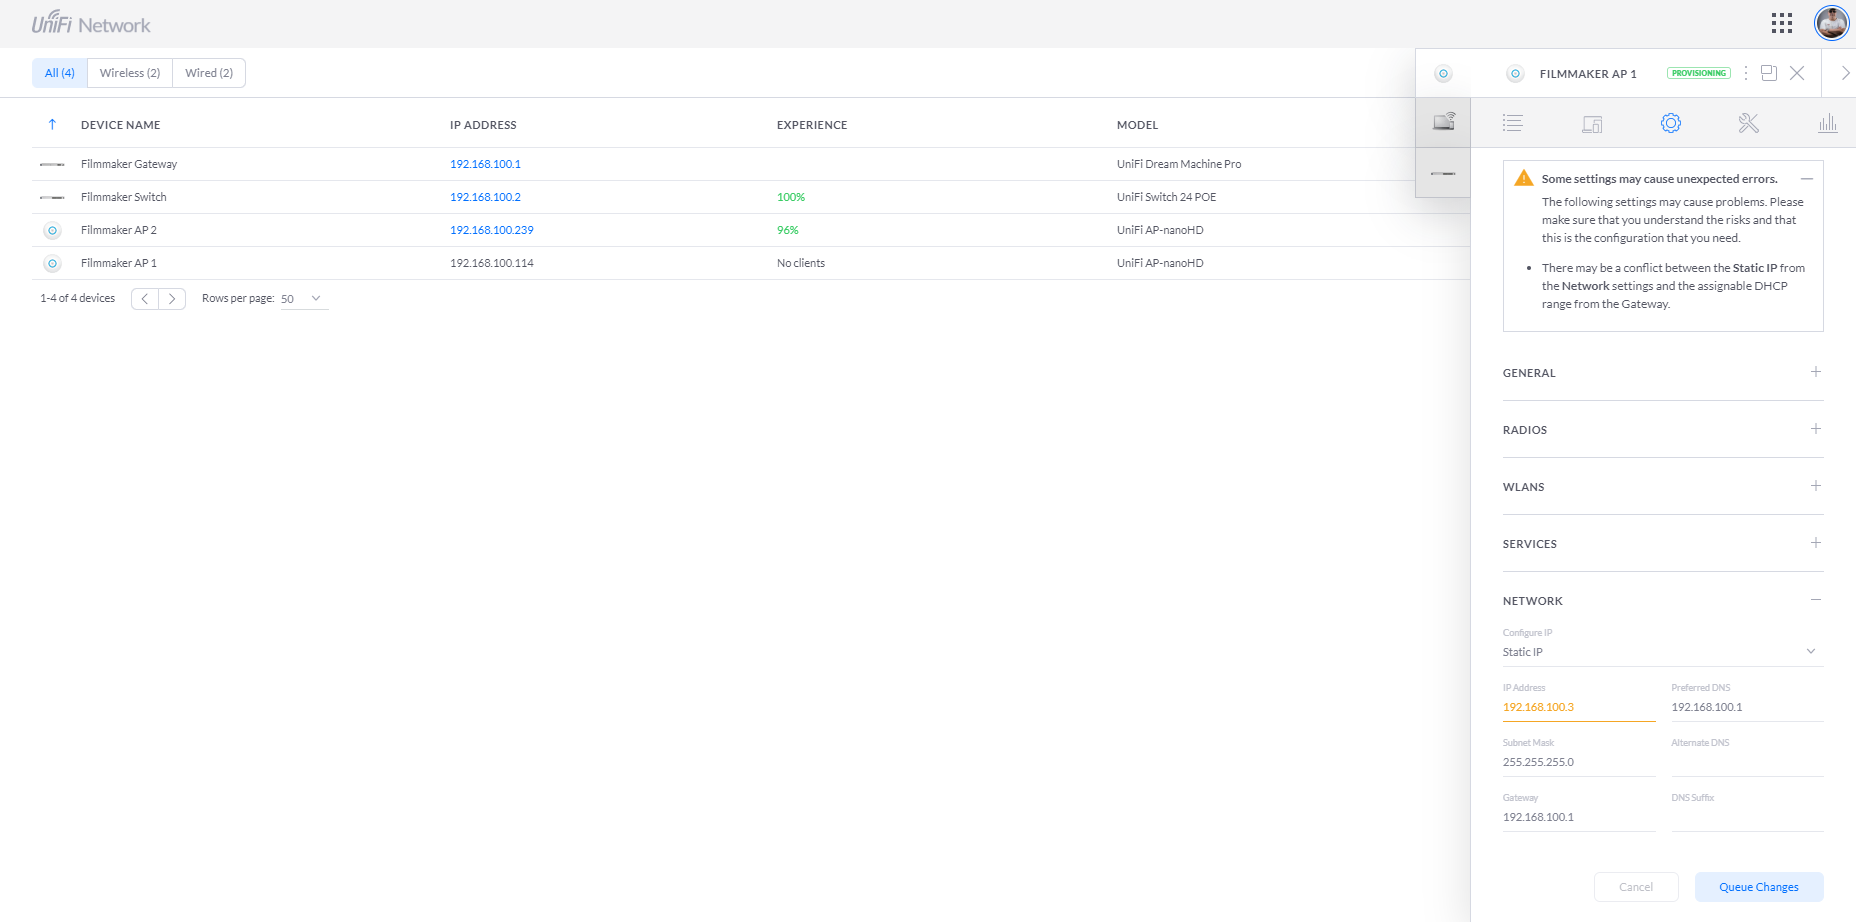The height and width of the screenshot is (922, 1856).
Task: Open the device Tools wrench tab
Action: click(1749, 123)
